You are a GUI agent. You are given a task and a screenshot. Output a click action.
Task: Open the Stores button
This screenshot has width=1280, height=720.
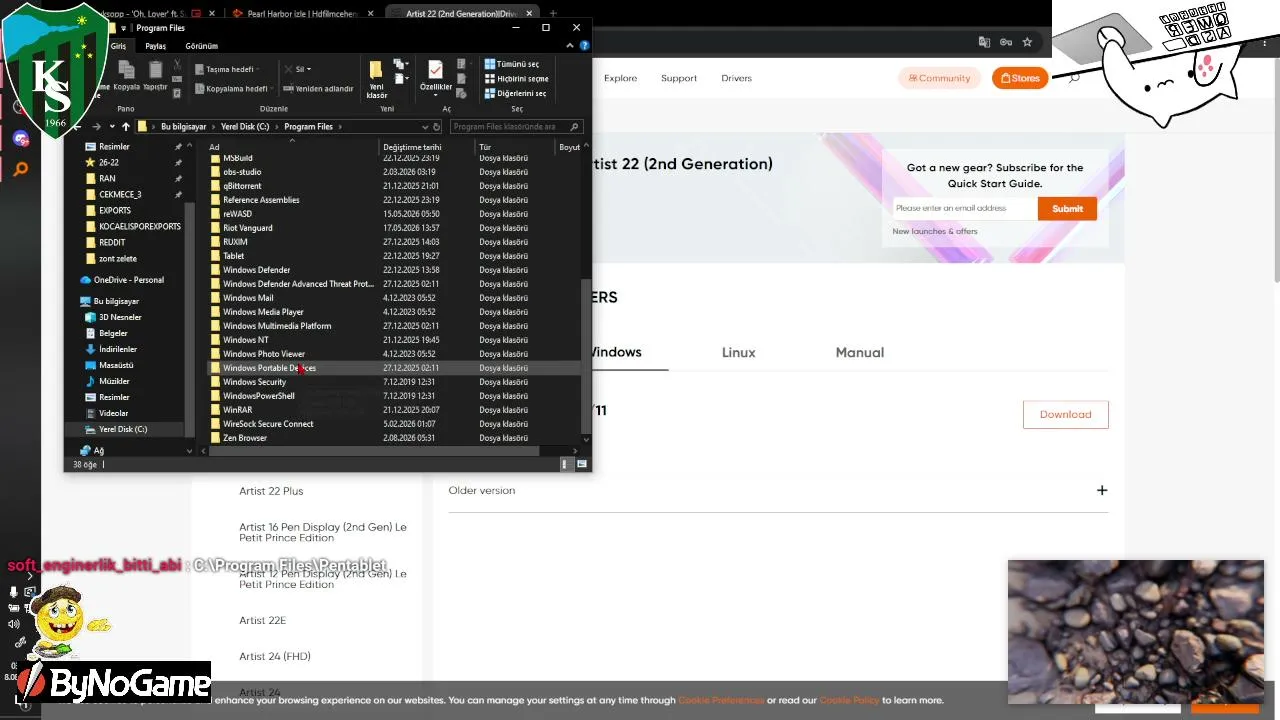click(x=1020, y=78)
